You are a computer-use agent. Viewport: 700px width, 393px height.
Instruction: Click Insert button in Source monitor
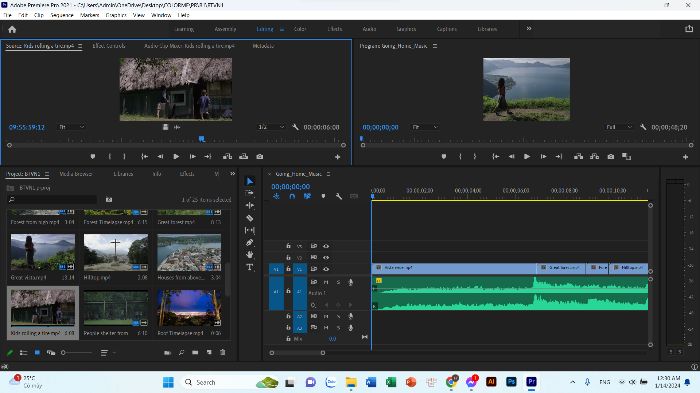[x=227, y=157]
